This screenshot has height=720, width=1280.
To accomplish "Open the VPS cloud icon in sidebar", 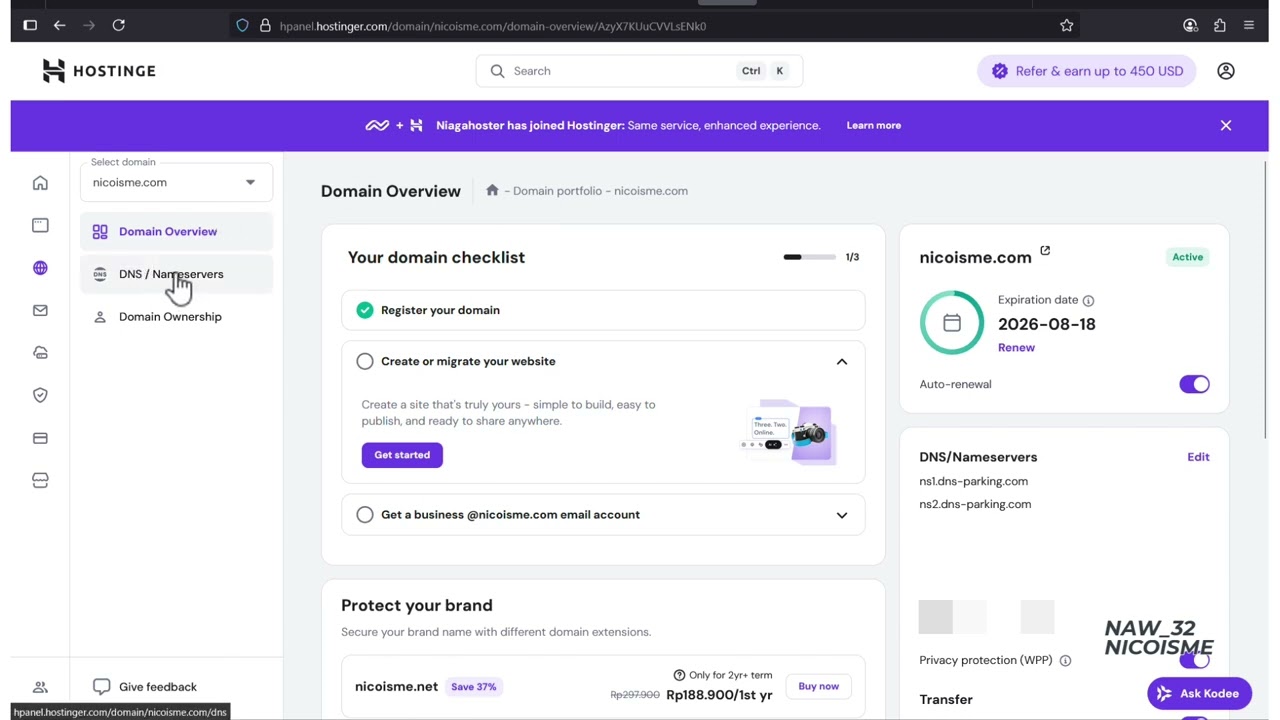I will (40, 353).
